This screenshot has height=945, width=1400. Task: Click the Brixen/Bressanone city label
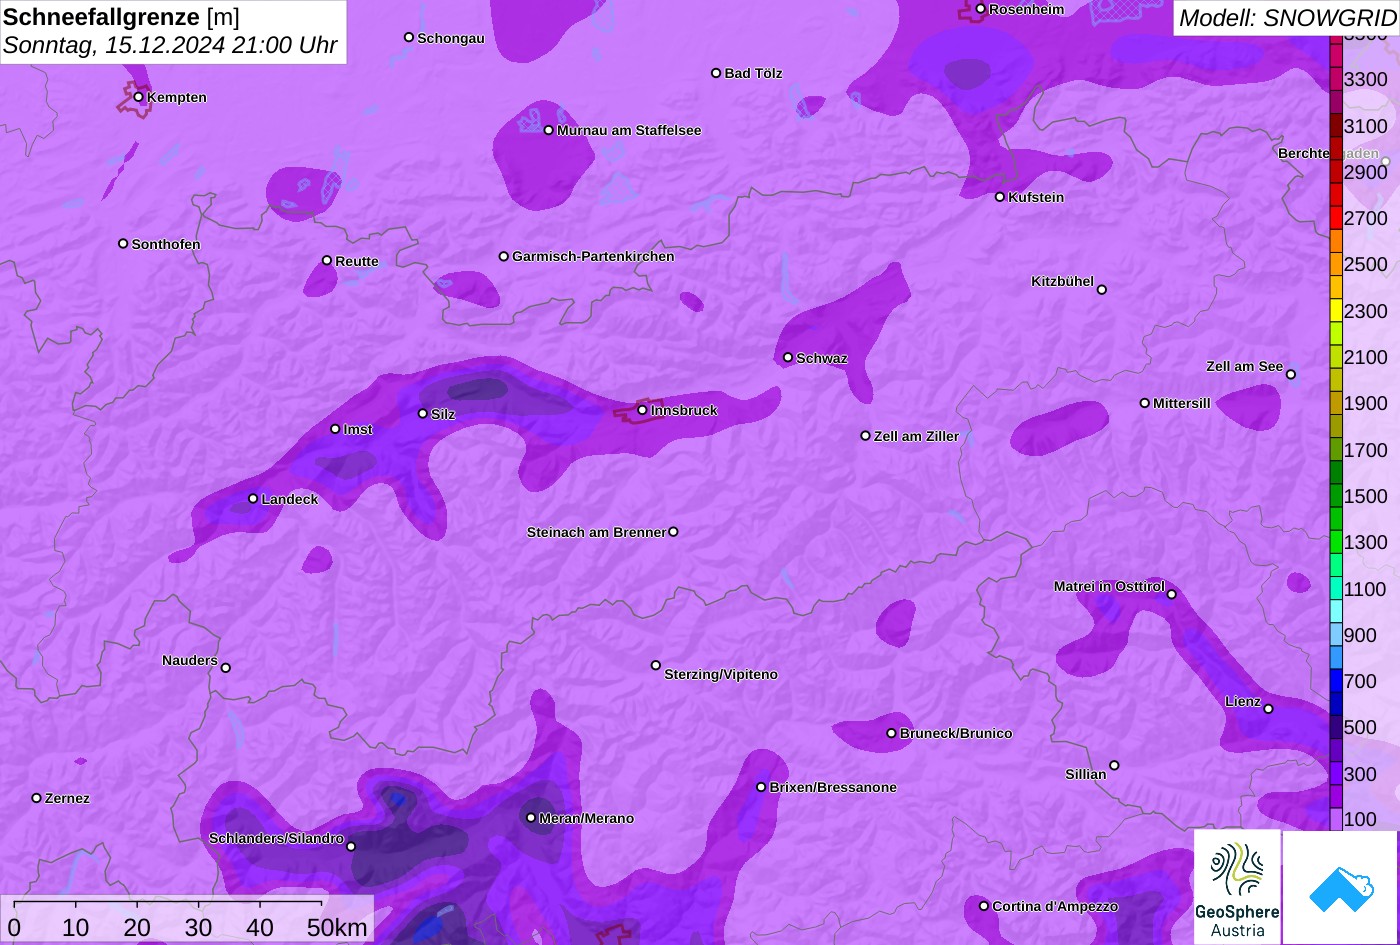point(832,787)
